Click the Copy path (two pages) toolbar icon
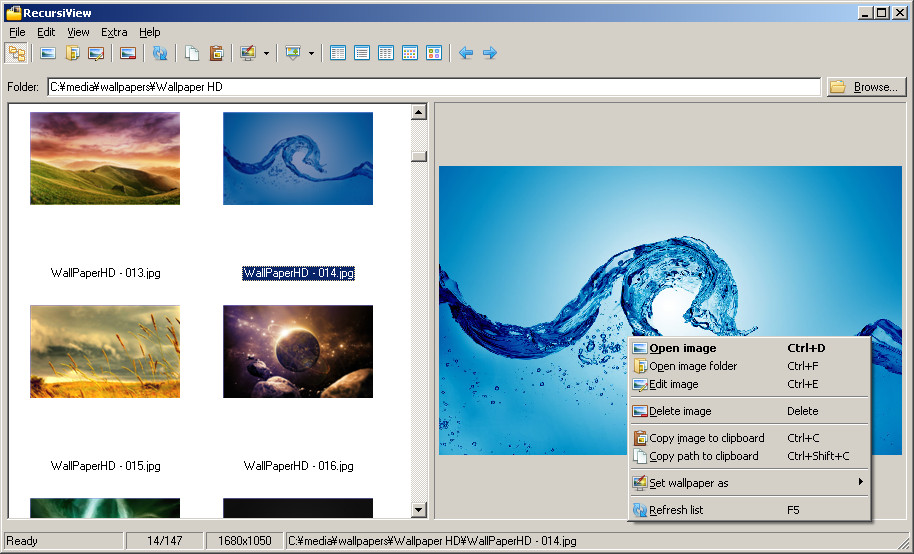Screen dimensions: 914x554 [x=192, y=53]
